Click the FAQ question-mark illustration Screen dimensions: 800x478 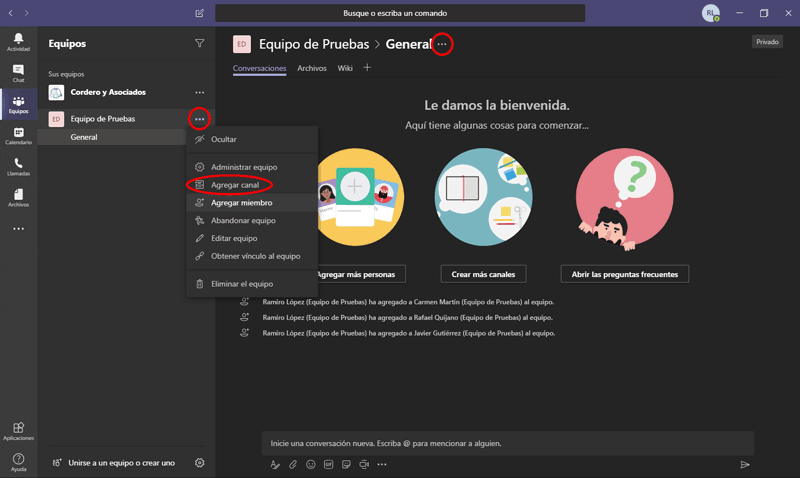[624, 198]
